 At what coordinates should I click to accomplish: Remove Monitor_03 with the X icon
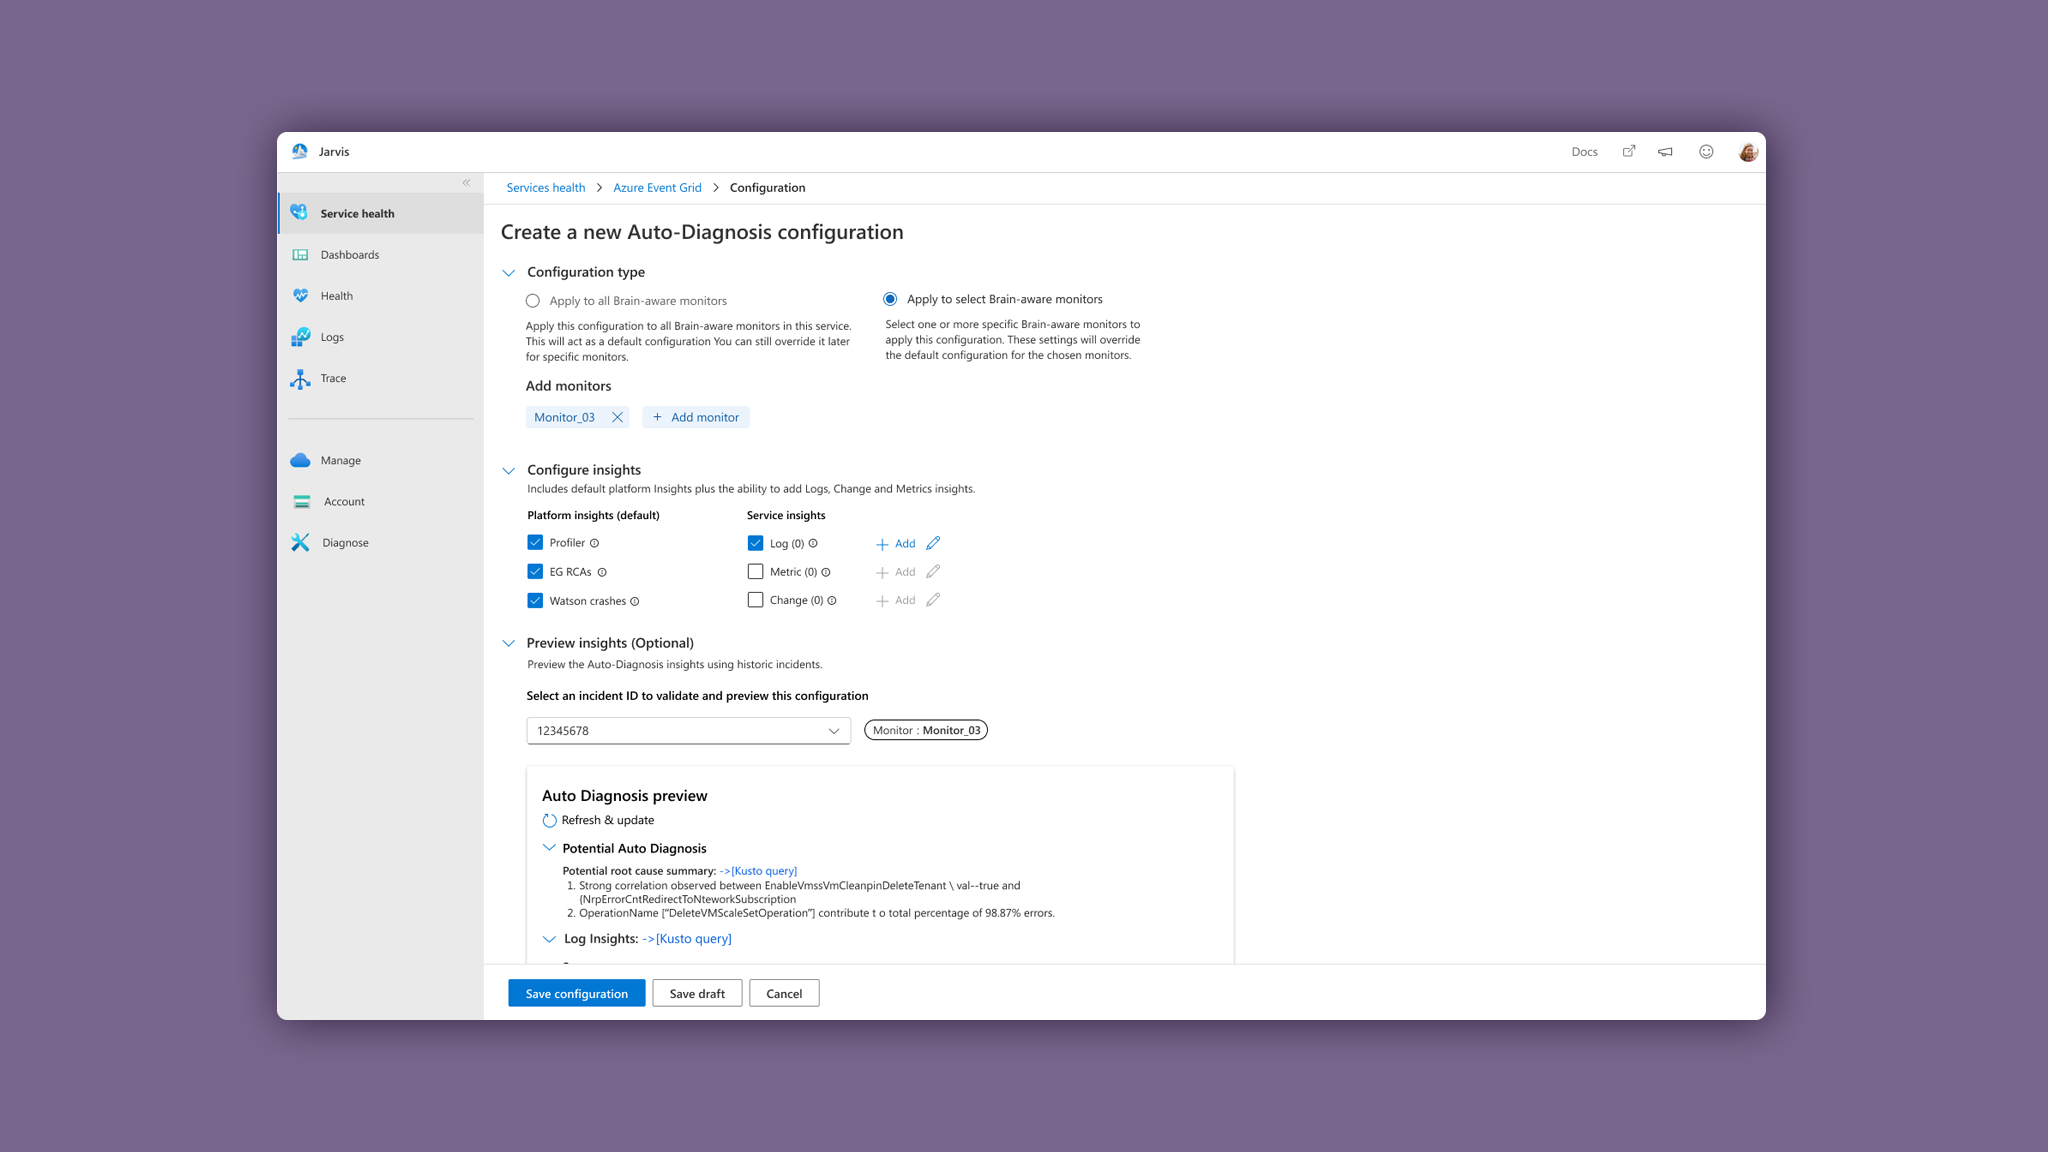[617, 418]
